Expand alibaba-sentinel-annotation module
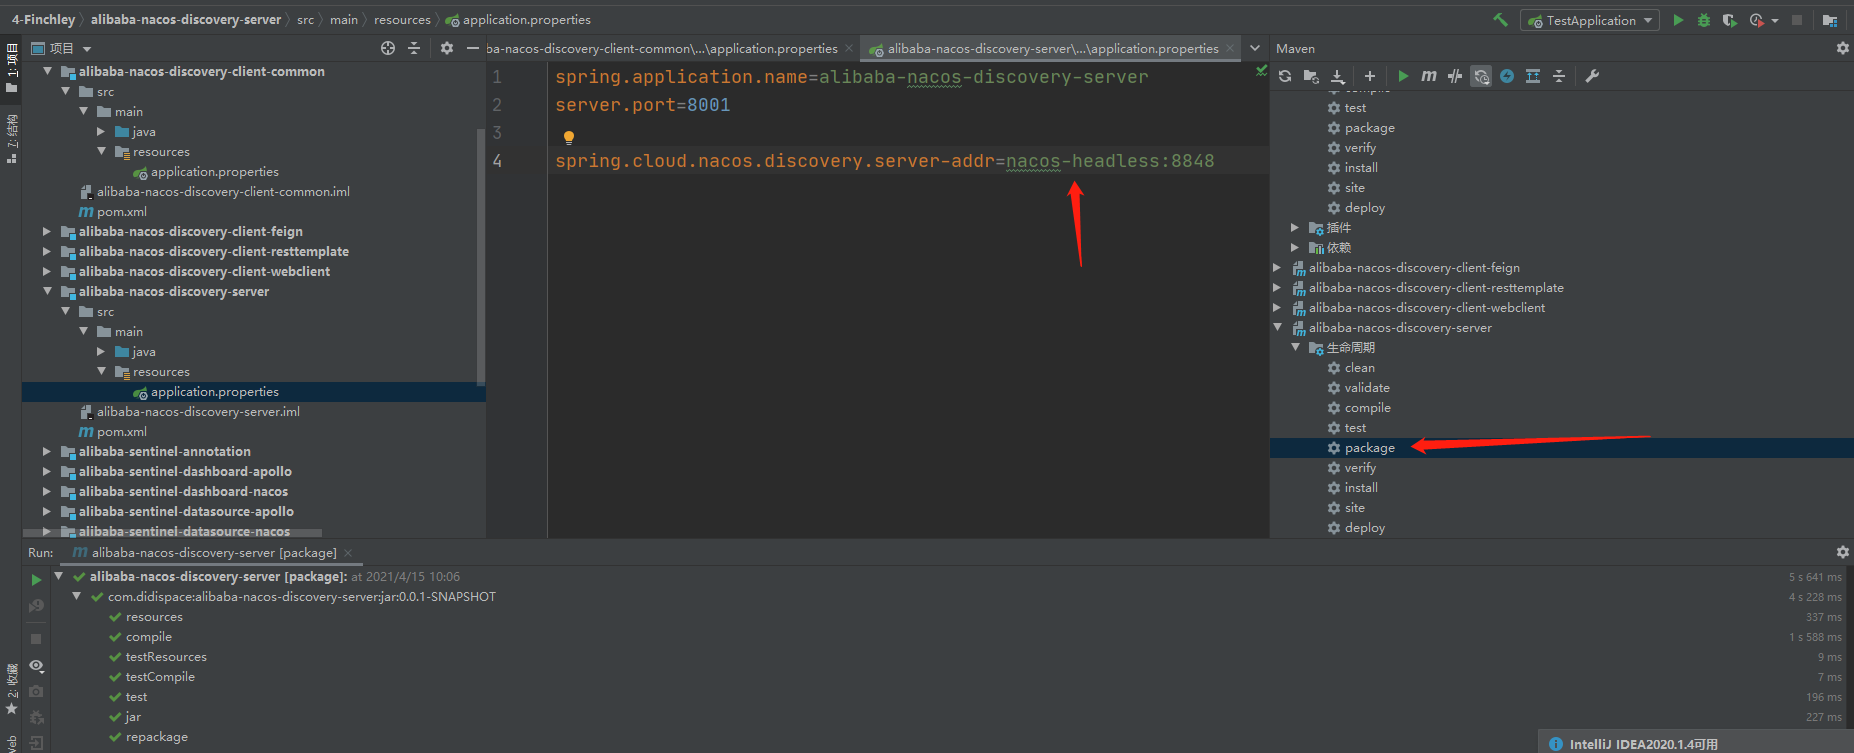The image size is (1854, 753). pyautogui.click(x=47, y=451)
